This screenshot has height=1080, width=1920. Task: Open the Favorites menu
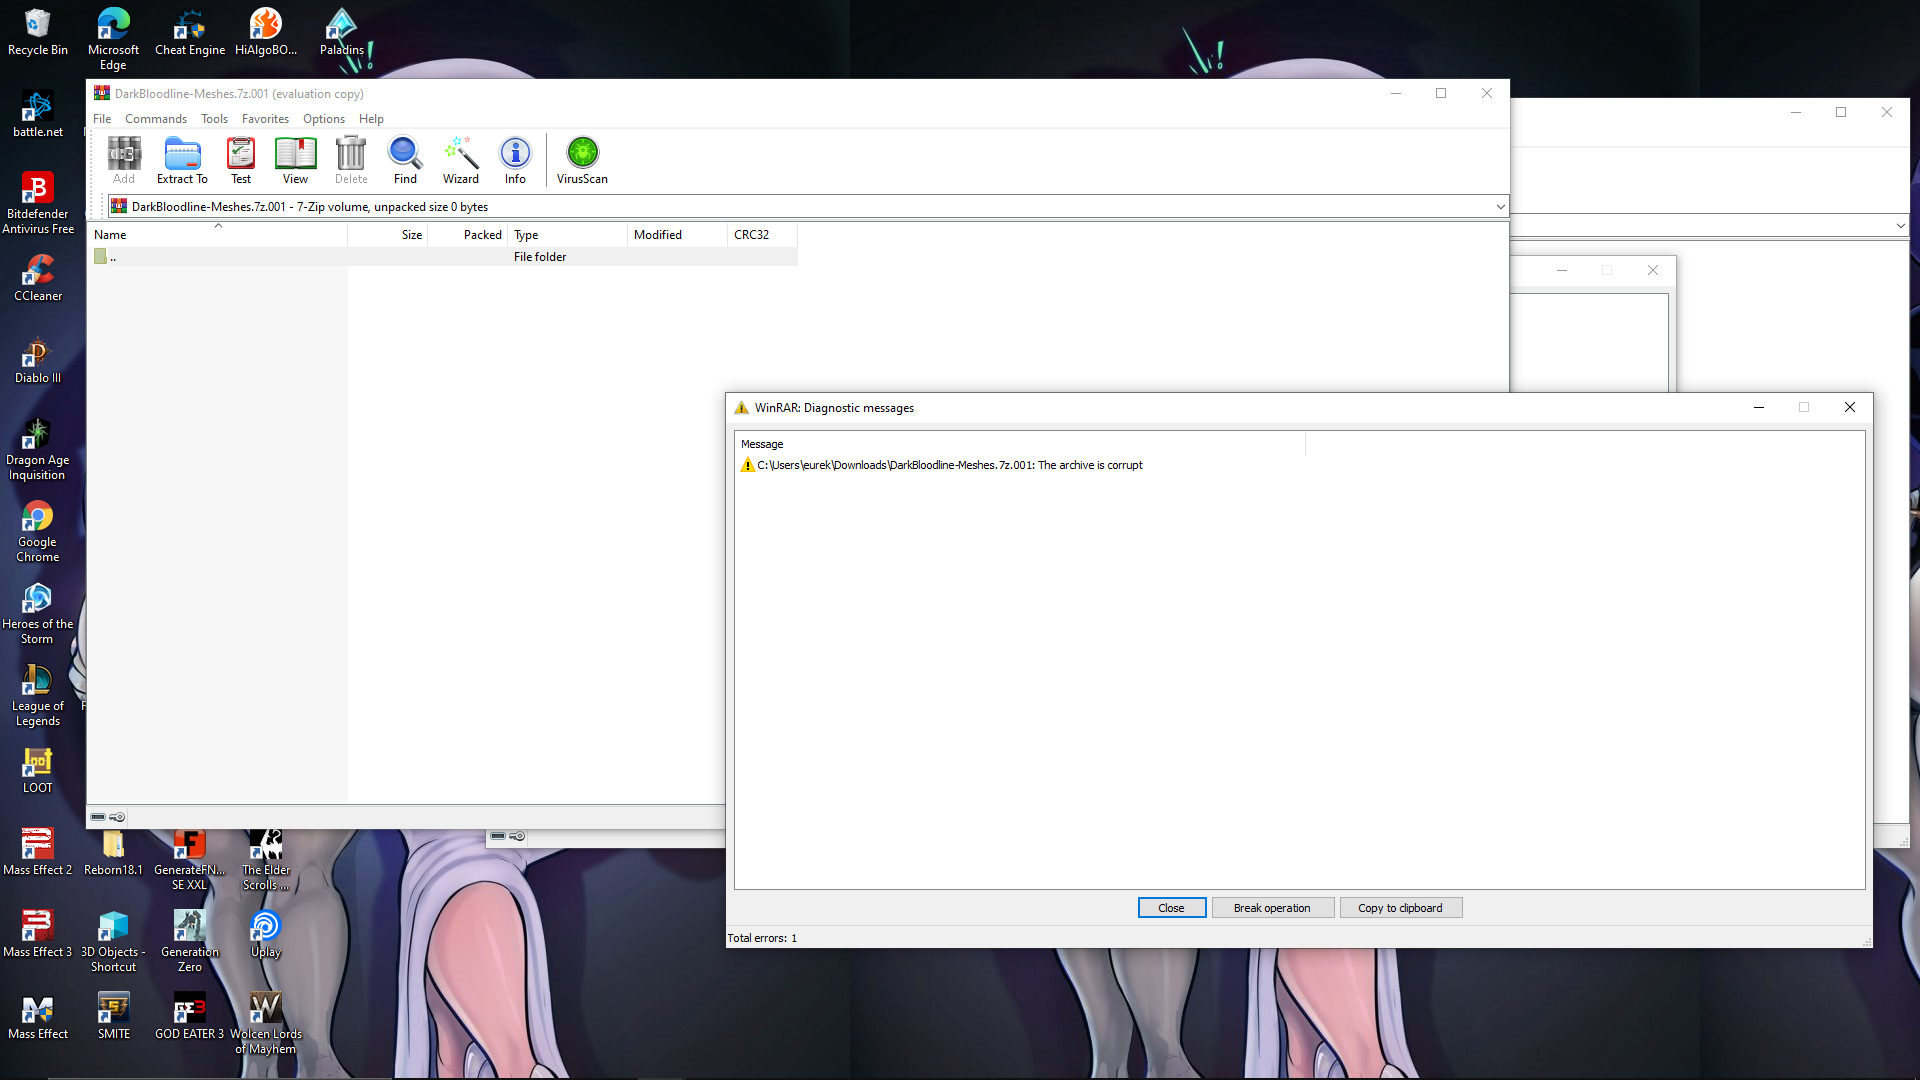click(265, 118)
